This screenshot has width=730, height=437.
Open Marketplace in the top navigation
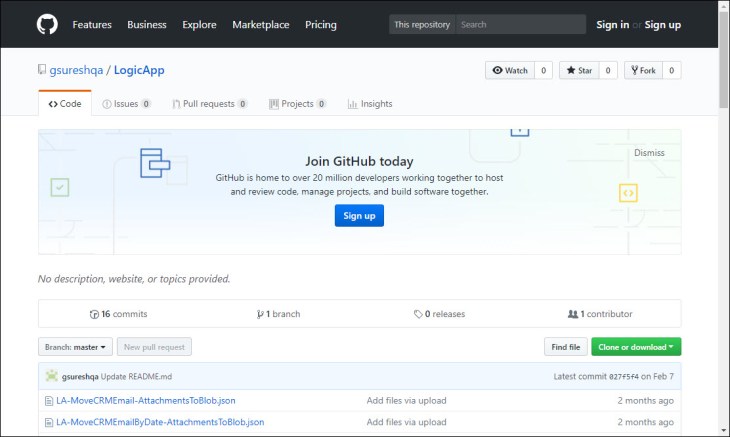coord(261,25)
